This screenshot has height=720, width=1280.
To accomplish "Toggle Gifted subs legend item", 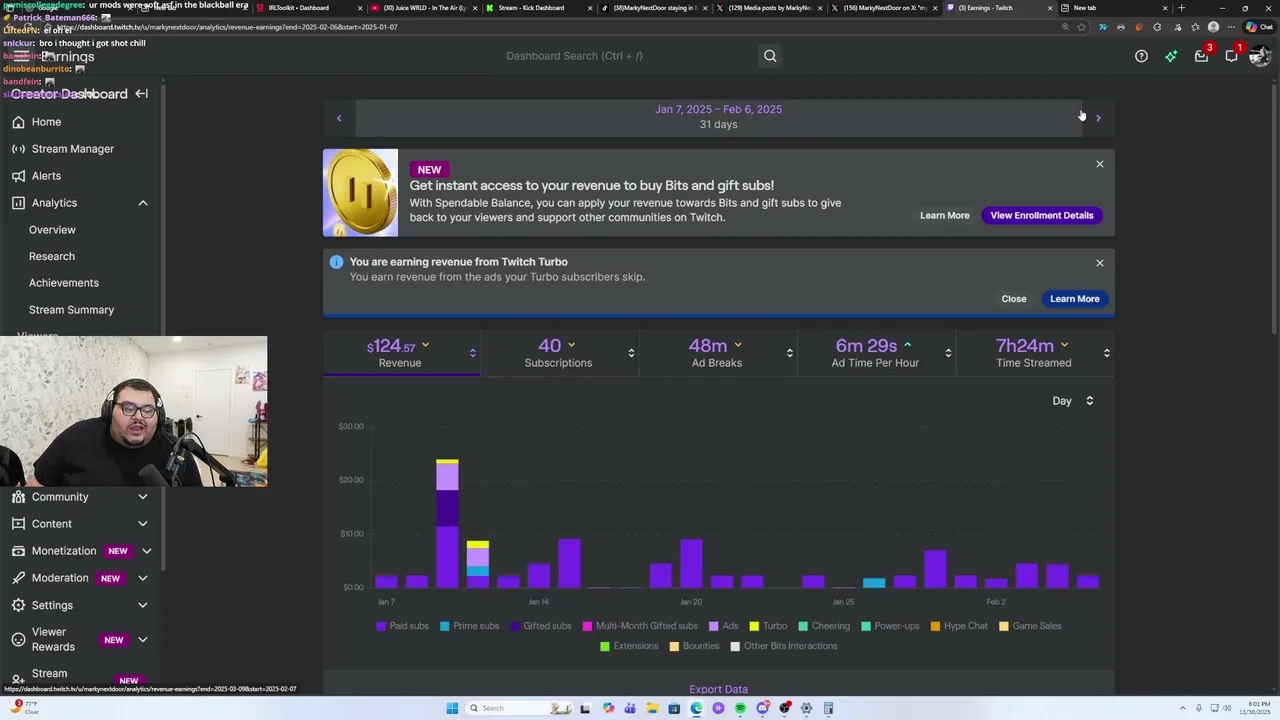I will click(x=541, y=626).
